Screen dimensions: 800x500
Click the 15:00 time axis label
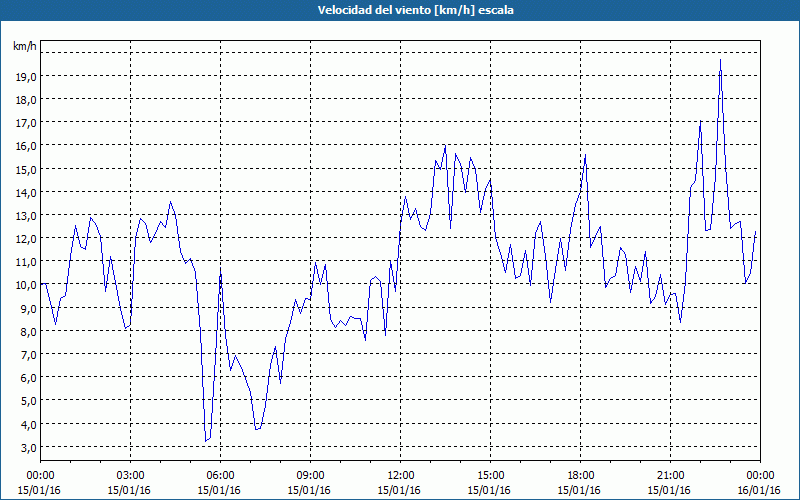click(490, 476)
